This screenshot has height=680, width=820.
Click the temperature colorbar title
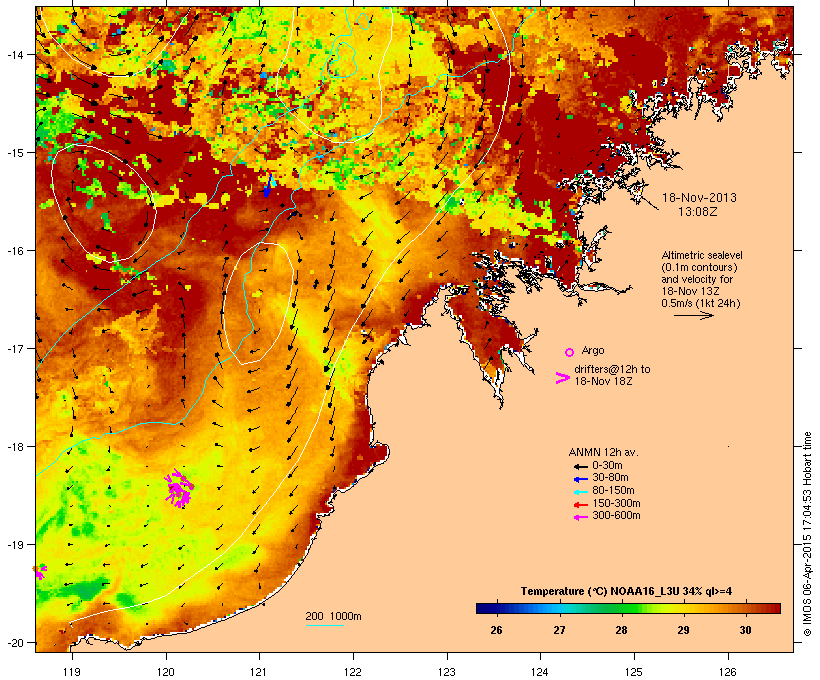[x=627, y=591]
